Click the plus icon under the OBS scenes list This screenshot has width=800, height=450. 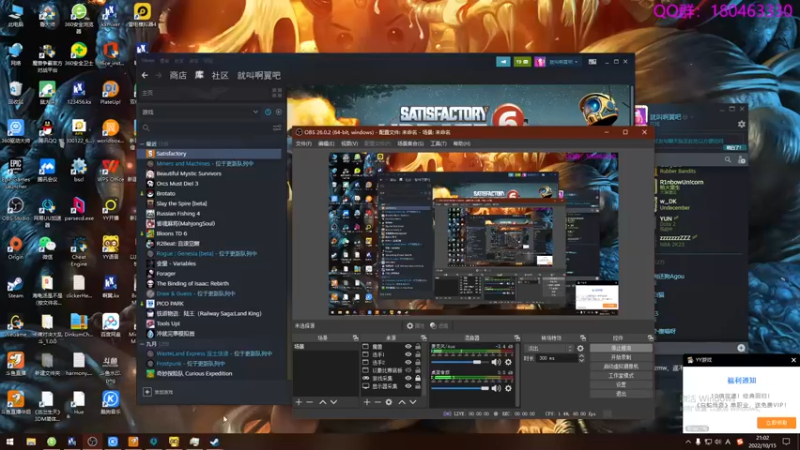[299, 402]
